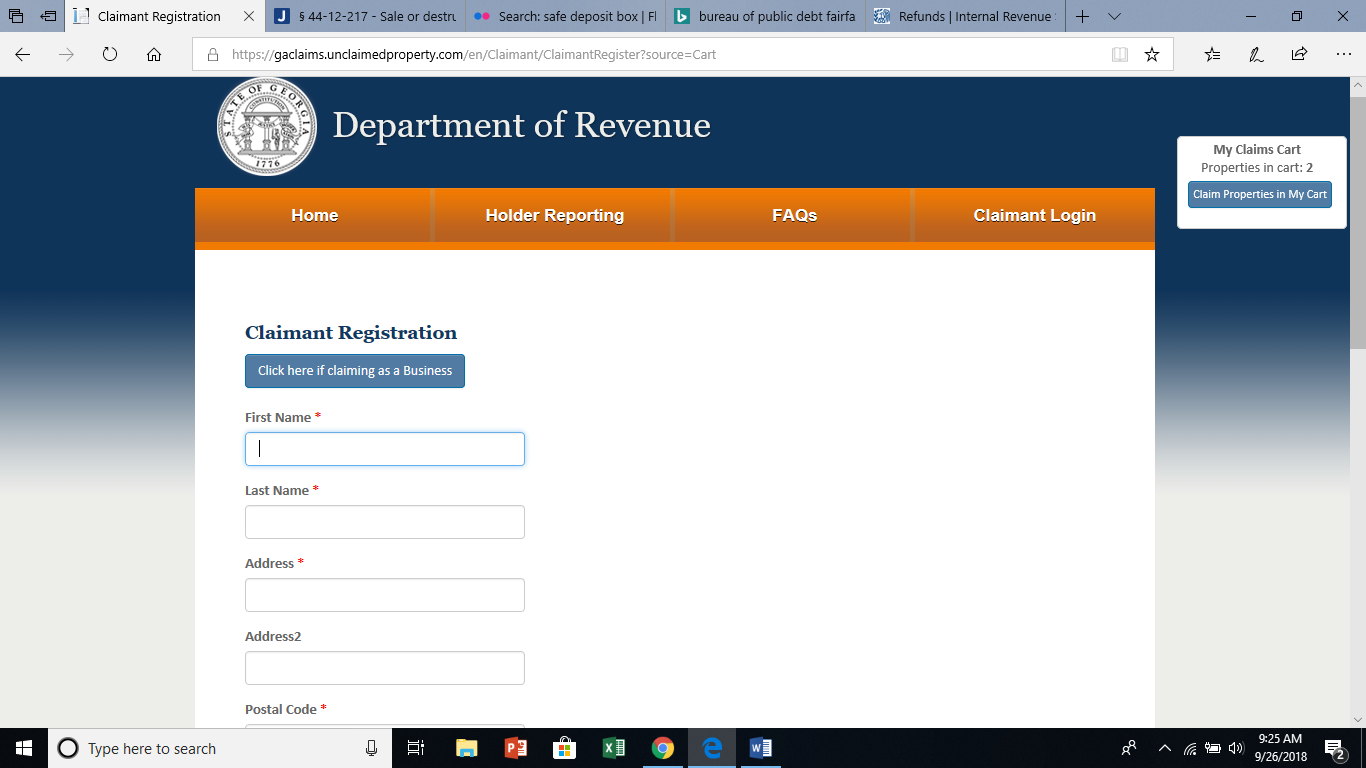
Task: Click the Make a Web Note pen icon
Action: tap(1256, 54)
